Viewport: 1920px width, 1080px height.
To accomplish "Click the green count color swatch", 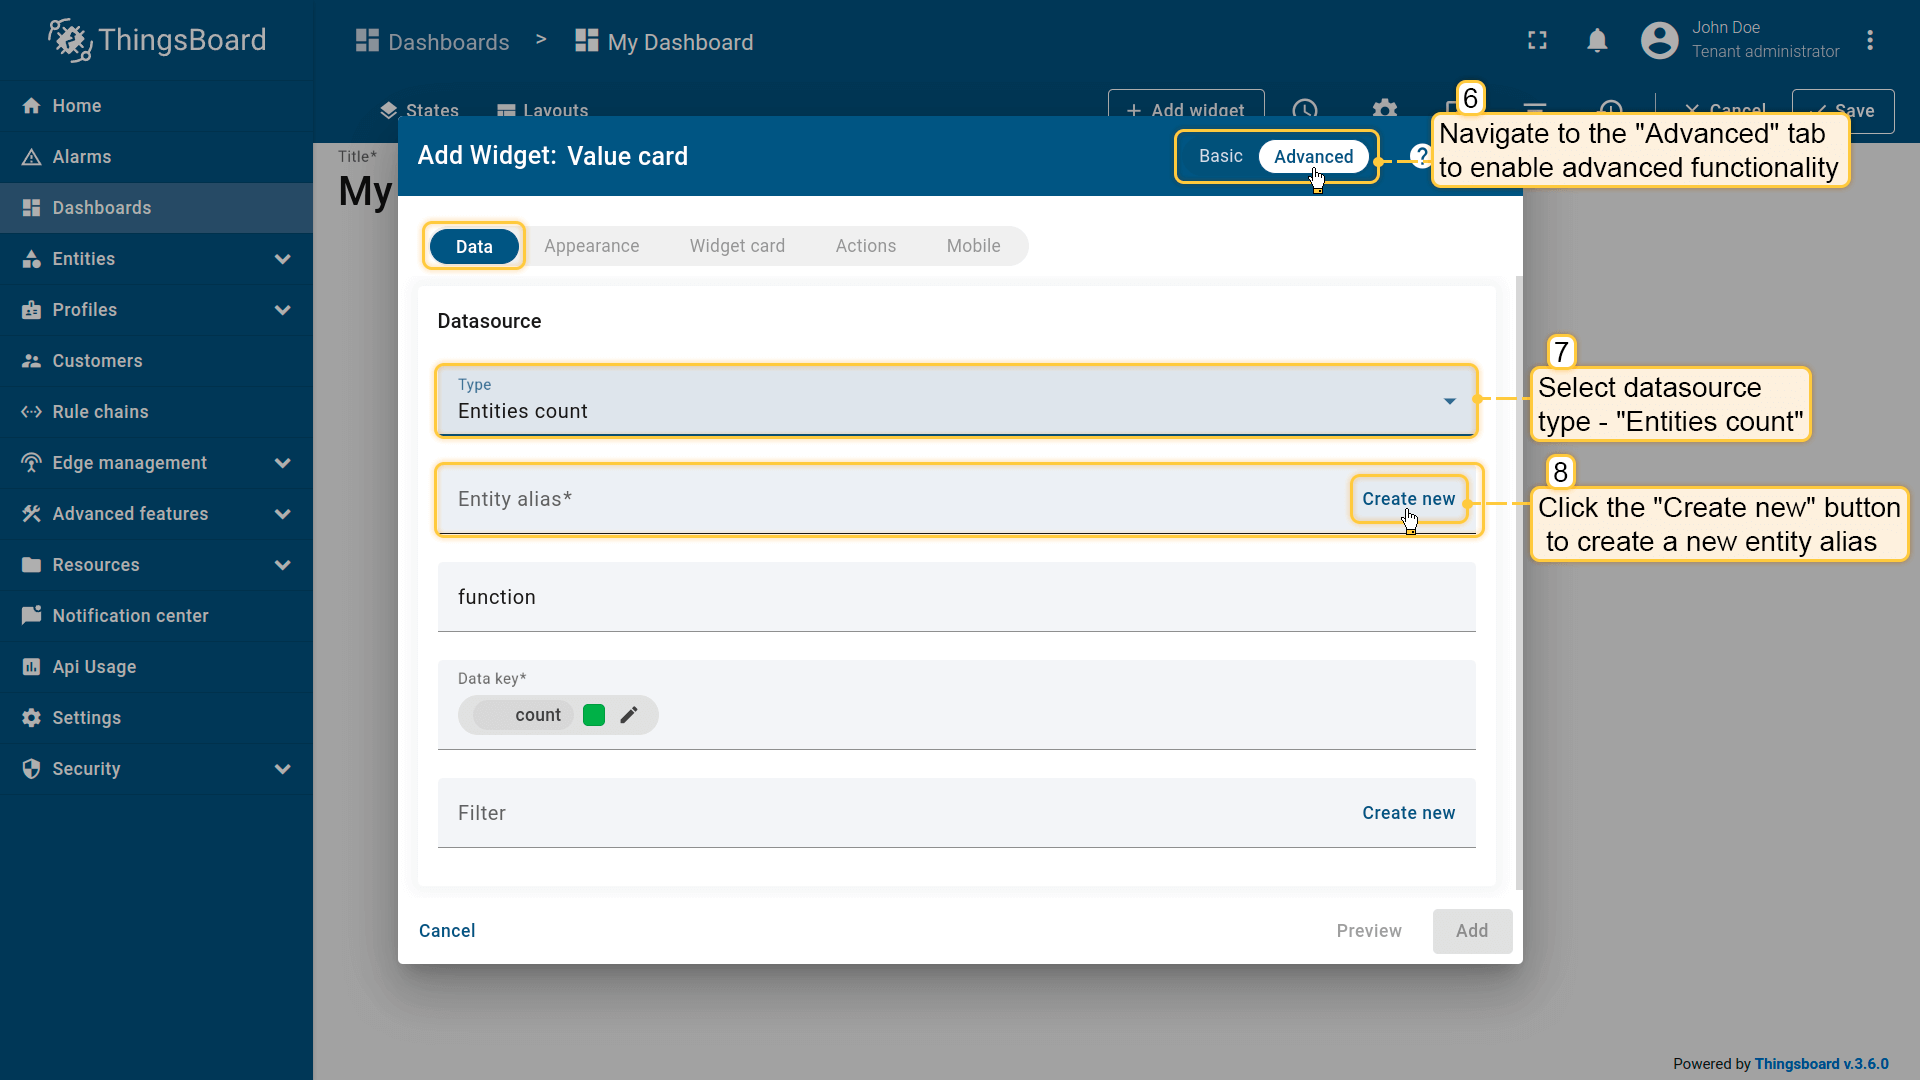I will [594, 715].
